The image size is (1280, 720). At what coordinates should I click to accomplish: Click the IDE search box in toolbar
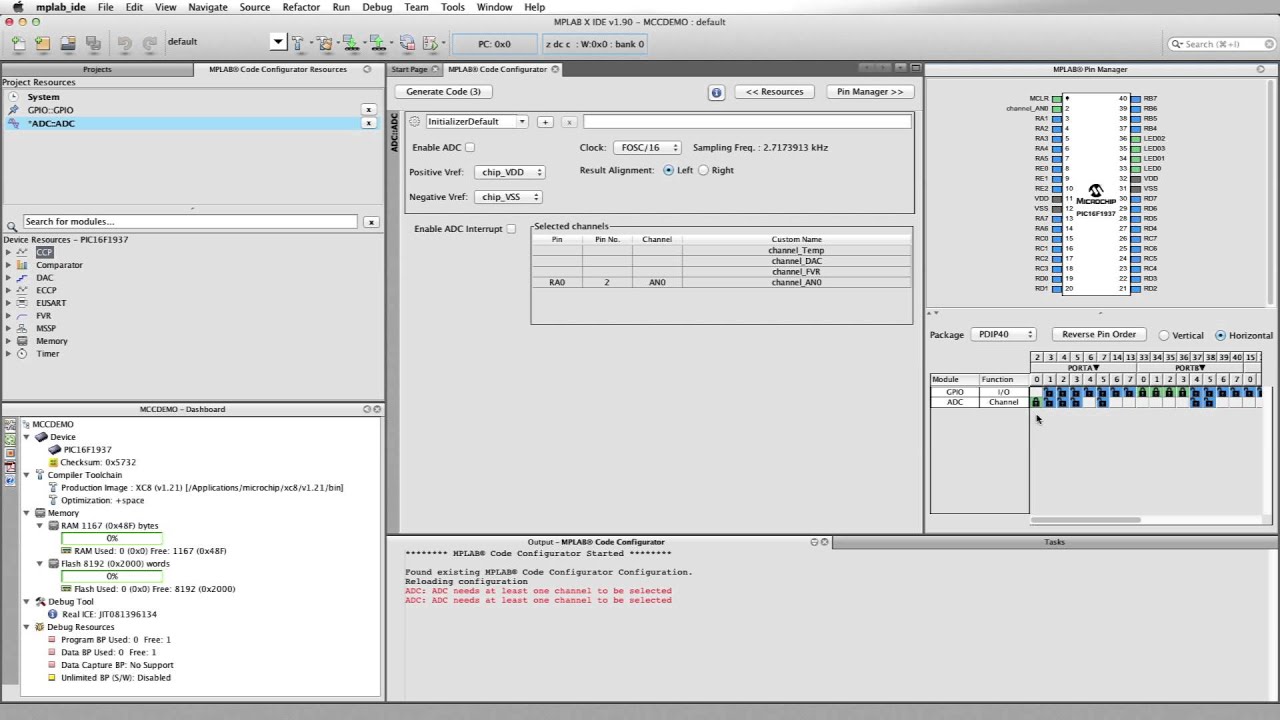click(x=1220, y=44)
